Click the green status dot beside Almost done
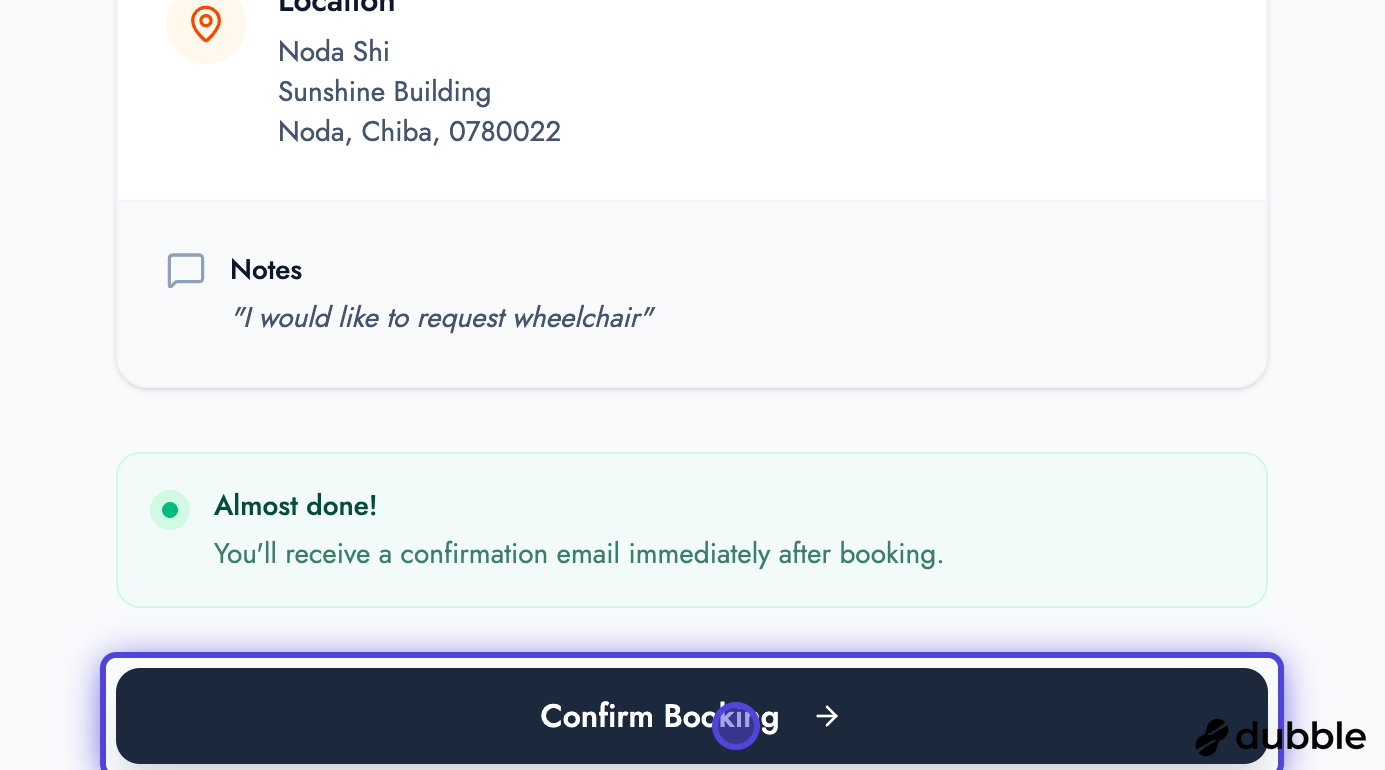 click(170, 510)
